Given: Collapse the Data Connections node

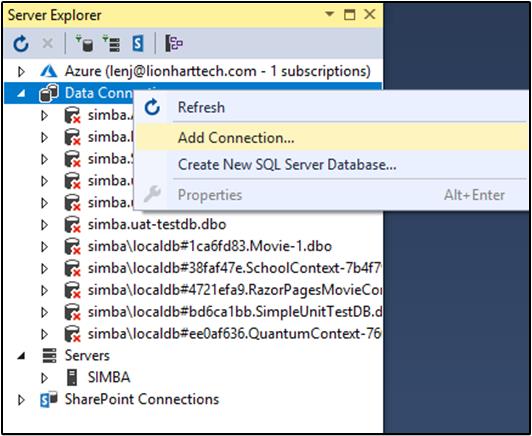Looking at the screenshot, I should pyautogui.click(x=21, y=93).
